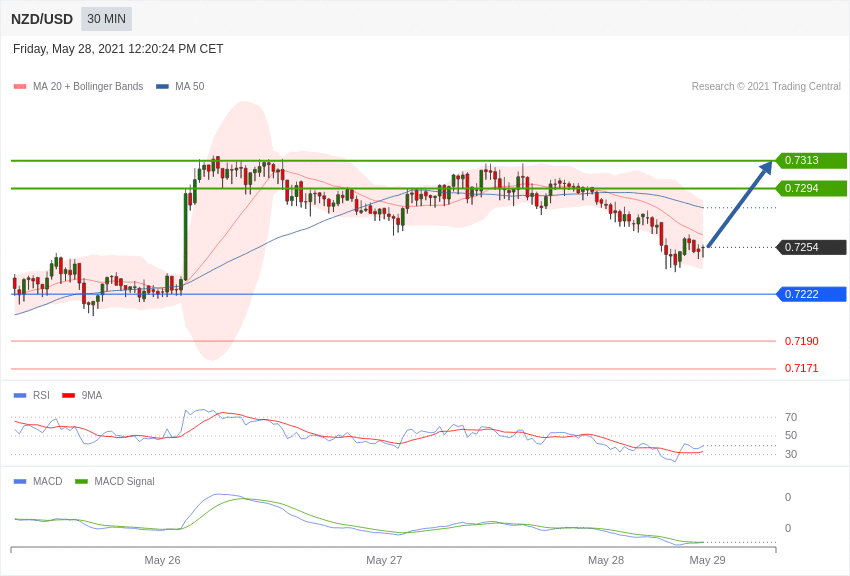Click the 0.7254 current price tag

click(x=811, y=247)
